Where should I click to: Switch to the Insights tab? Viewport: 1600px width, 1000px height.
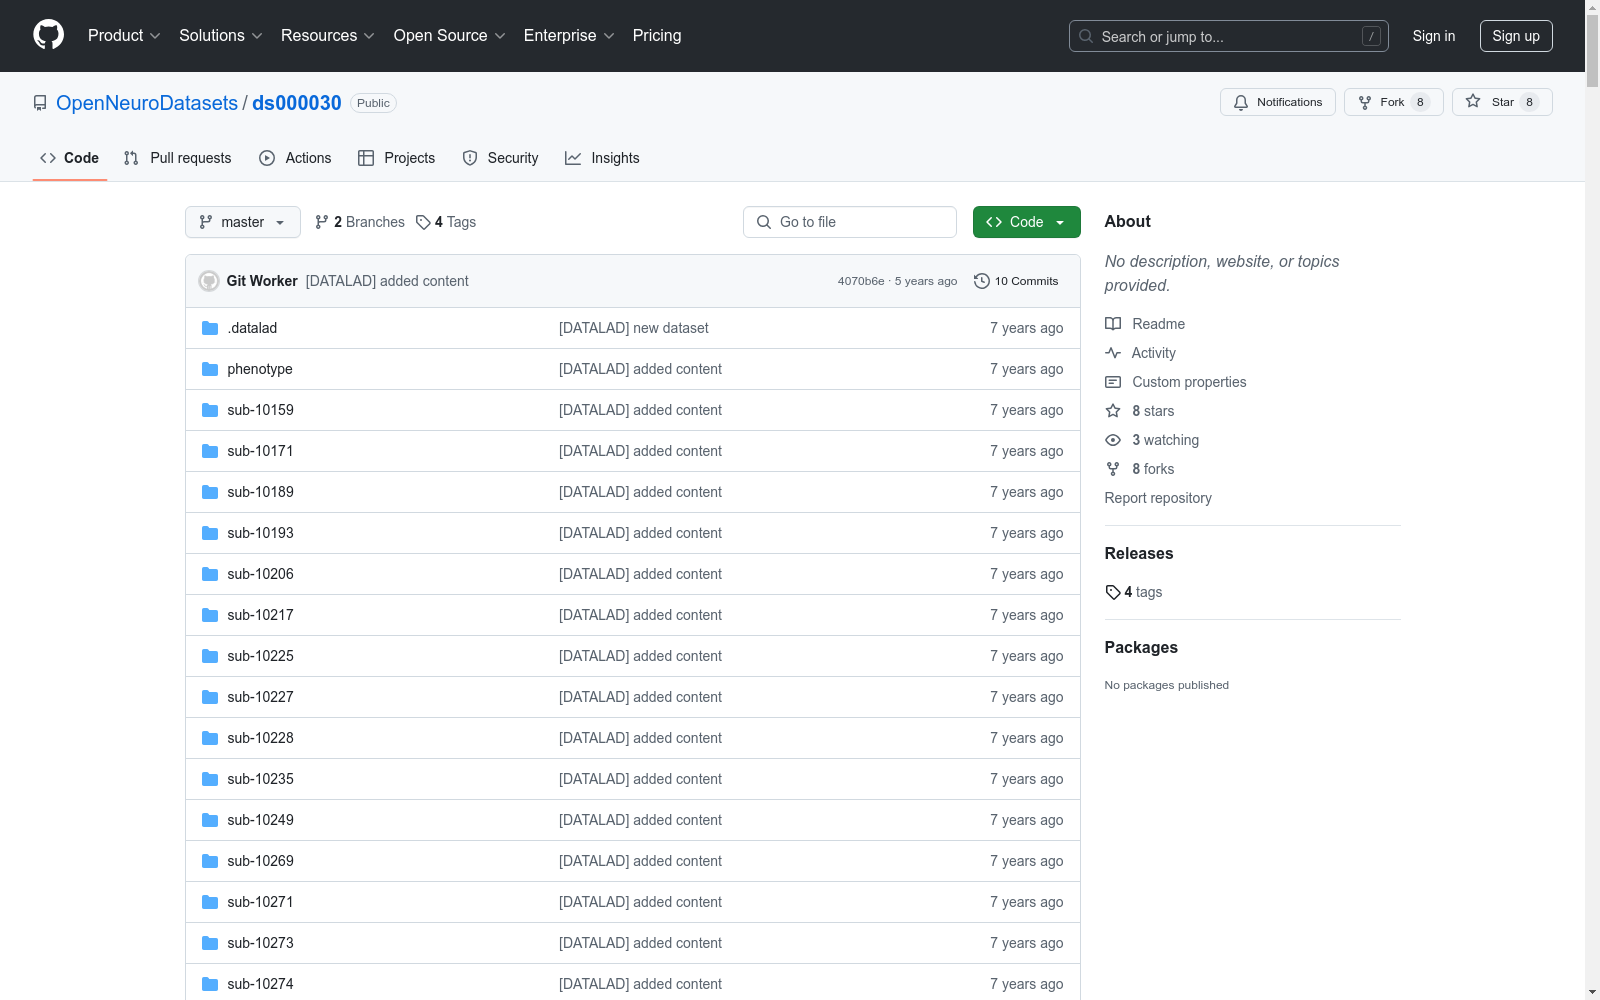click(602, 158)
